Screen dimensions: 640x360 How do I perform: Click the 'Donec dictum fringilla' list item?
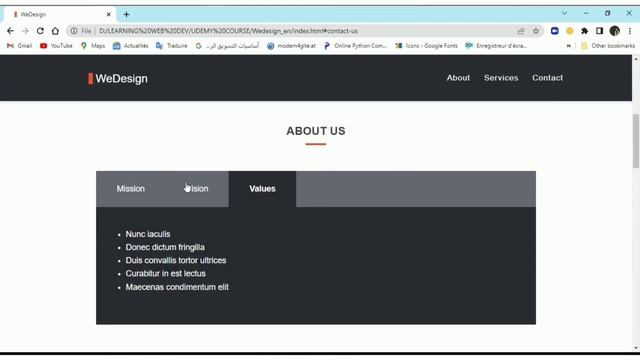(165, 247)
